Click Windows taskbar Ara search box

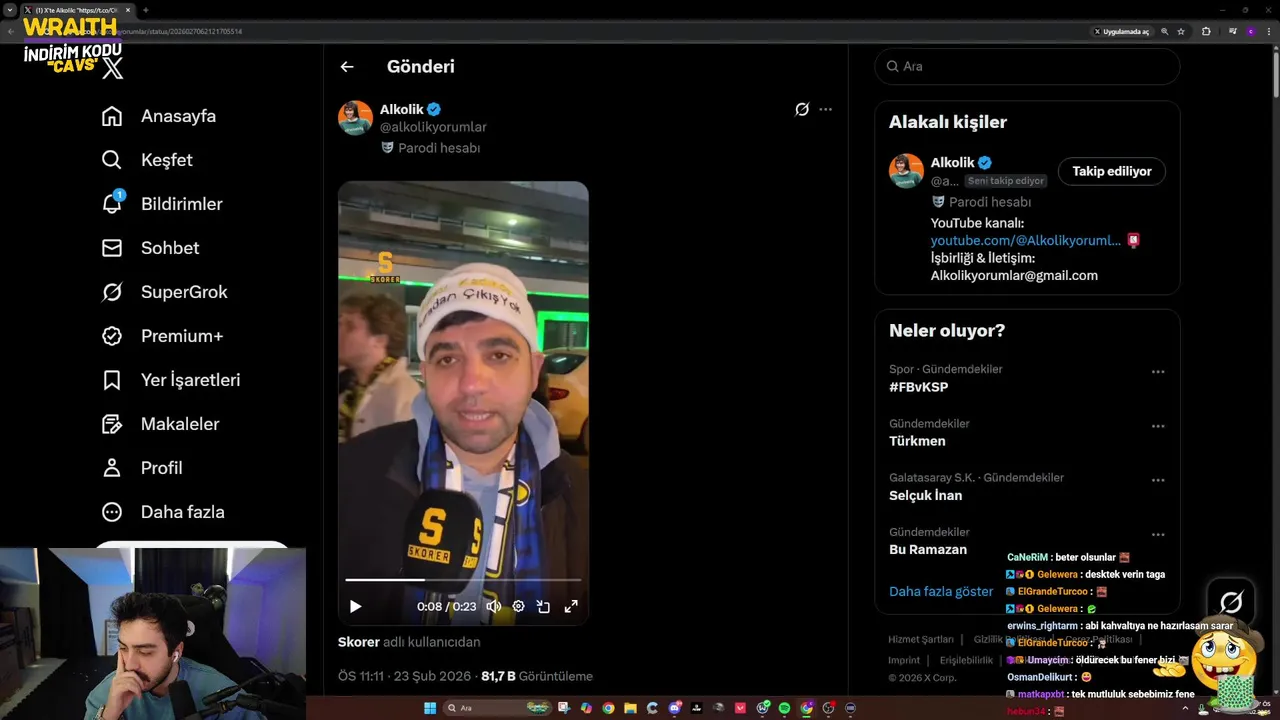[x=497, y=708]
